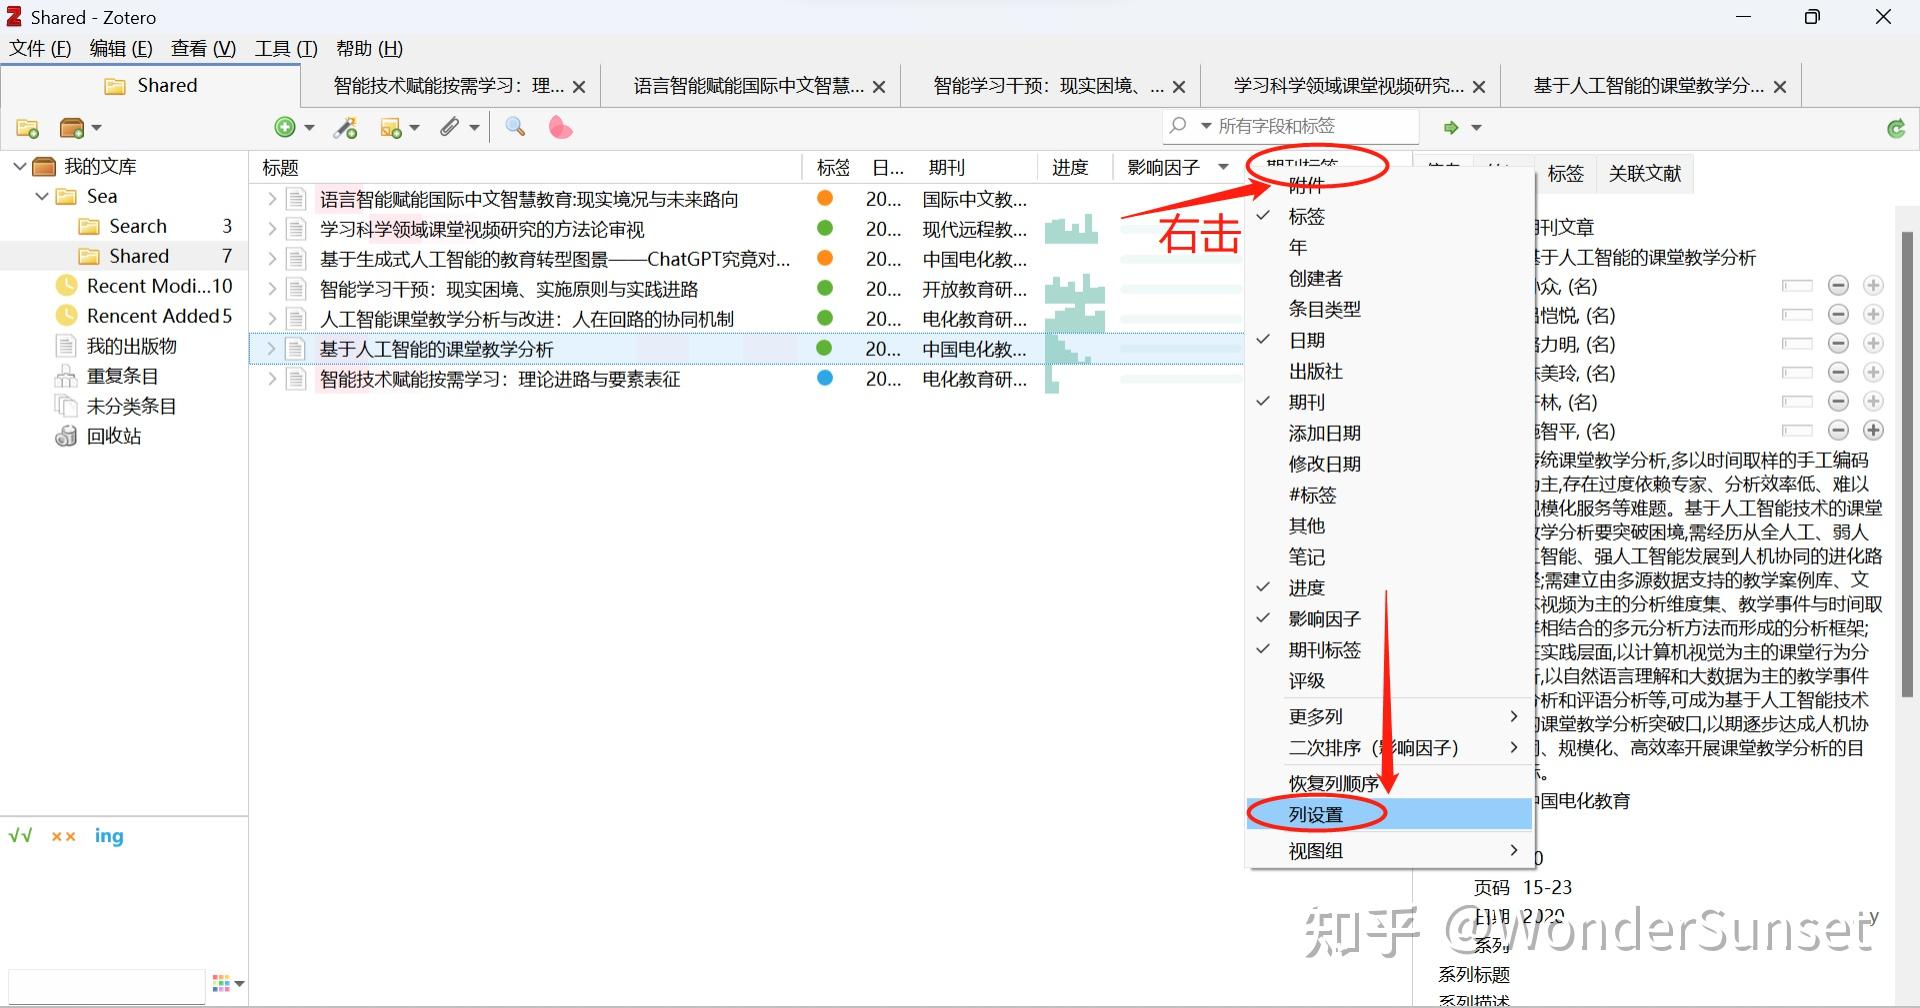Enable the 附件 column in the menu

tap(1307, 185)
